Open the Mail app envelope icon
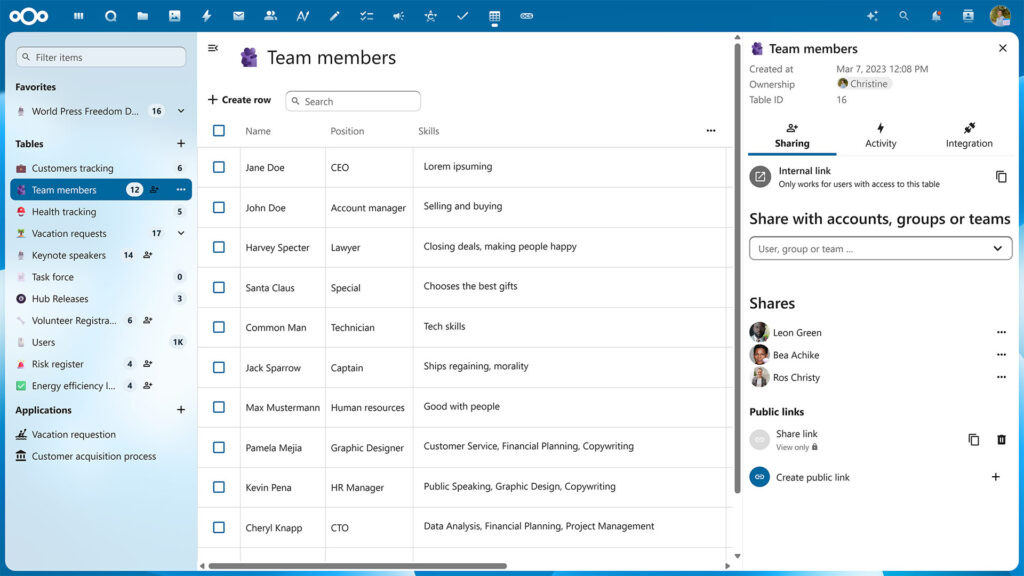Viewport: 1024px width, 576px height. 238,16
